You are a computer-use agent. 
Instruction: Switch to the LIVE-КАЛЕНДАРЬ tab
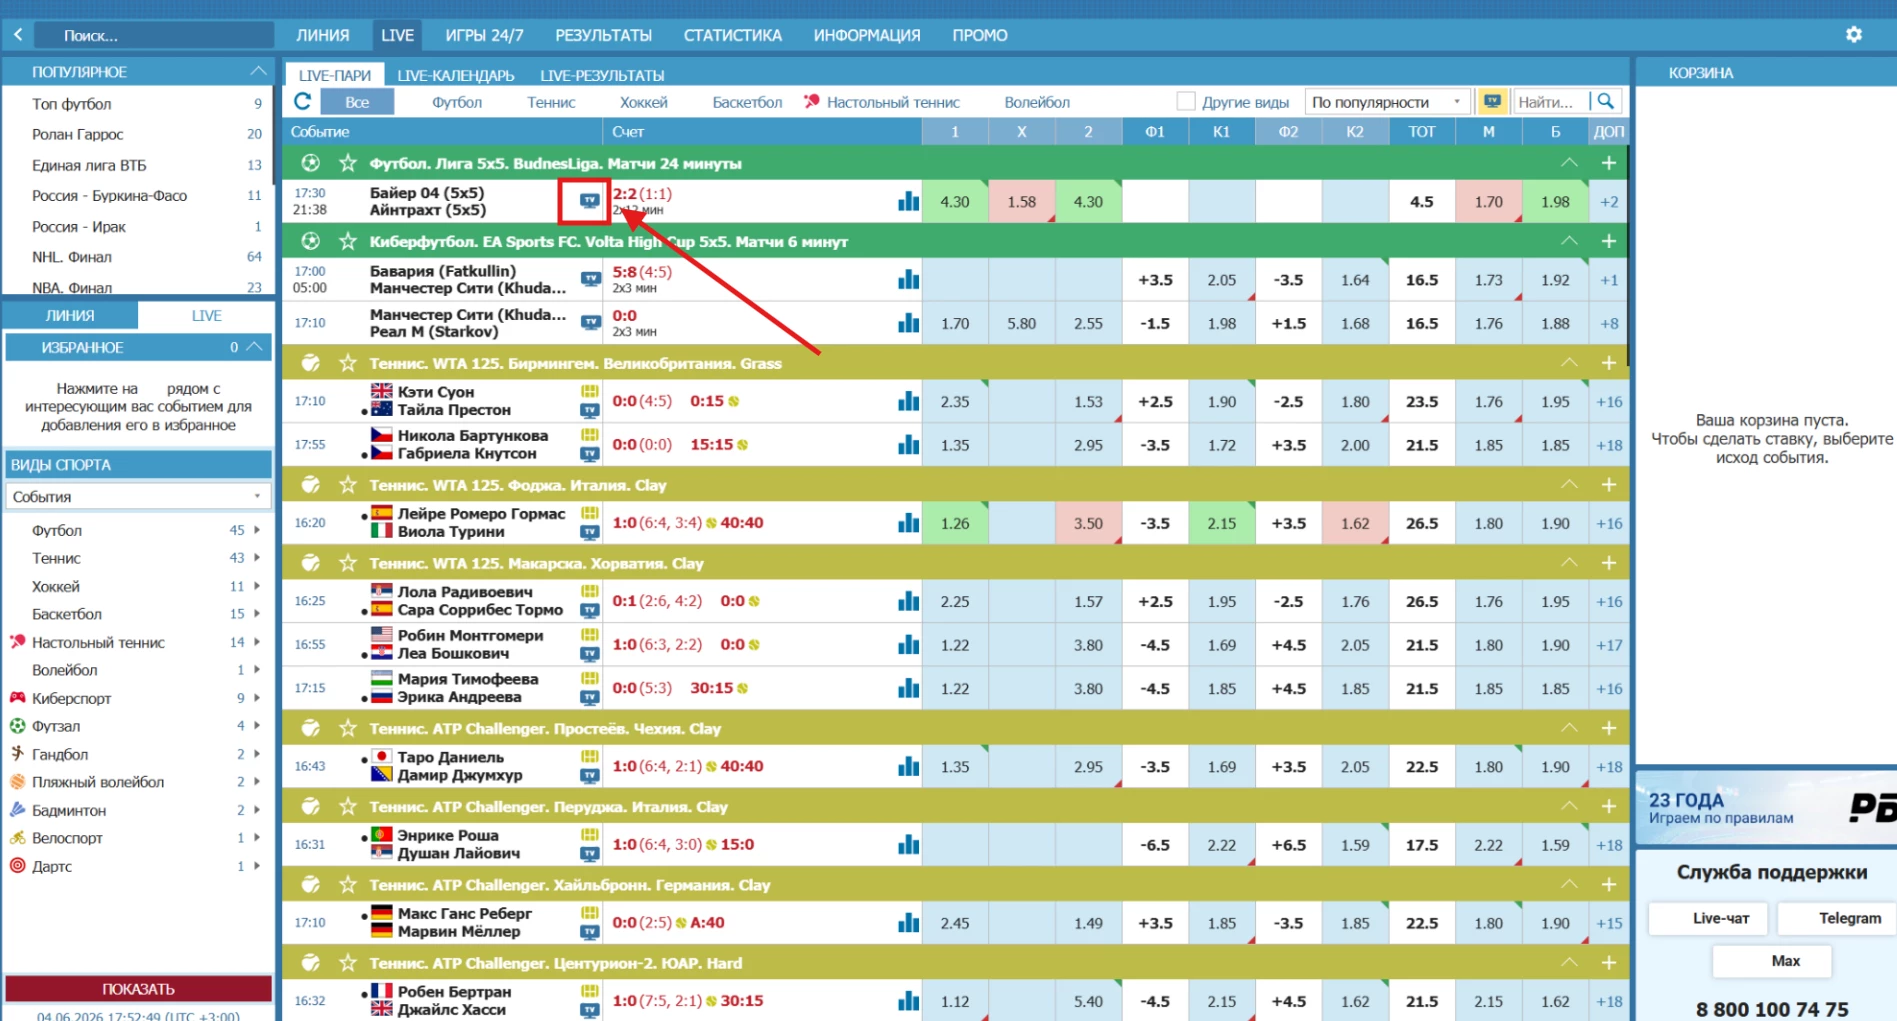pyautogui.click(x=456, y=75)
